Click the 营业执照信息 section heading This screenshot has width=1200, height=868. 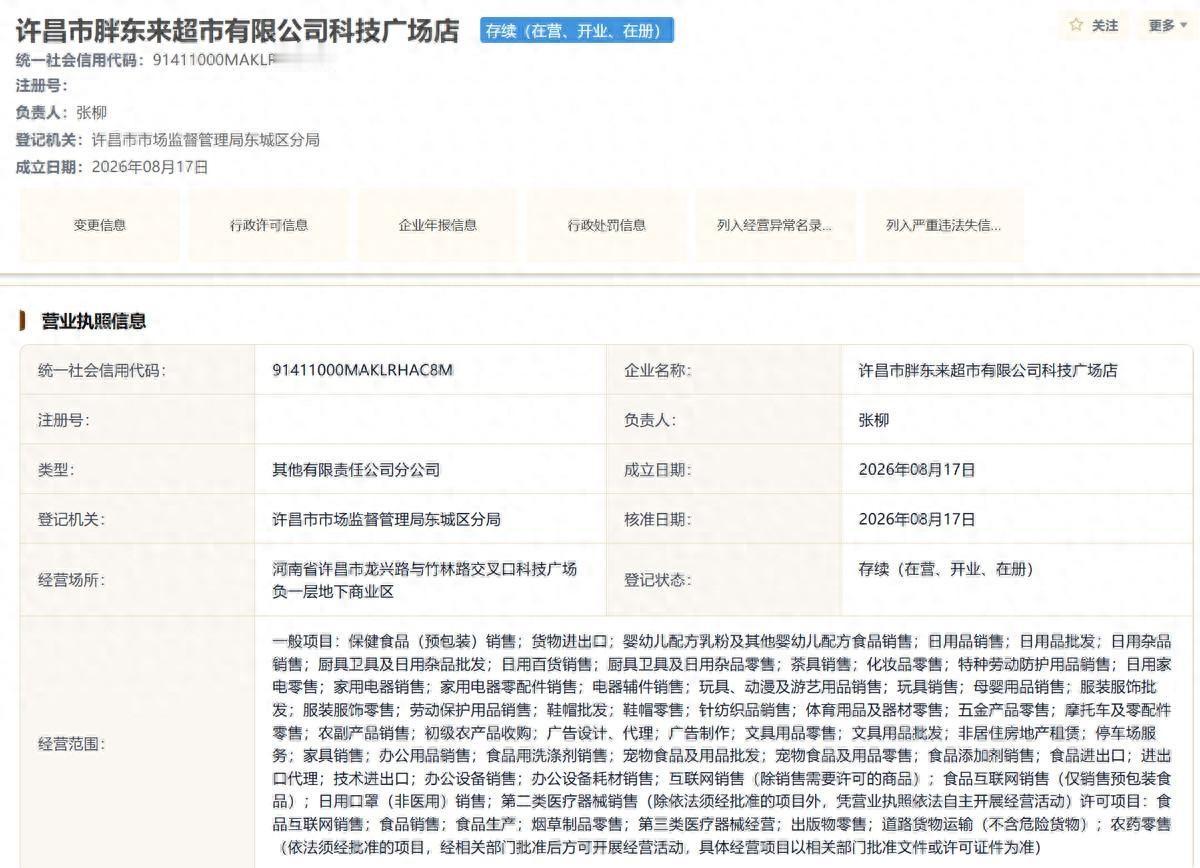click(x=93, y=321)
